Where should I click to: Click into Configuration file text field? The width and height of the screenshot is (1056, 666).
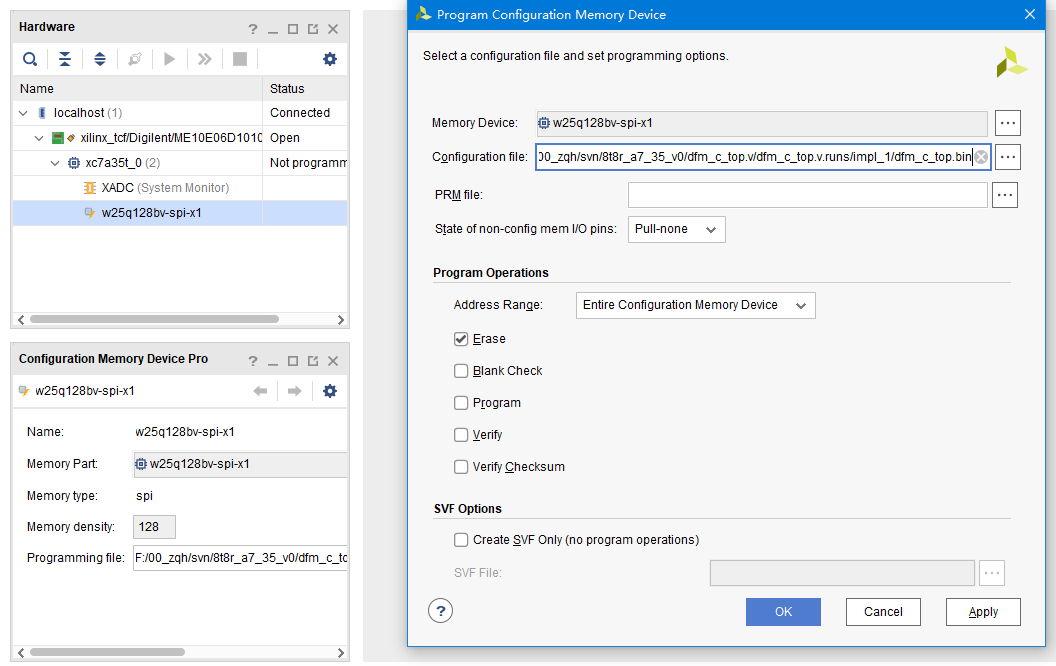[x=754, y=157]
